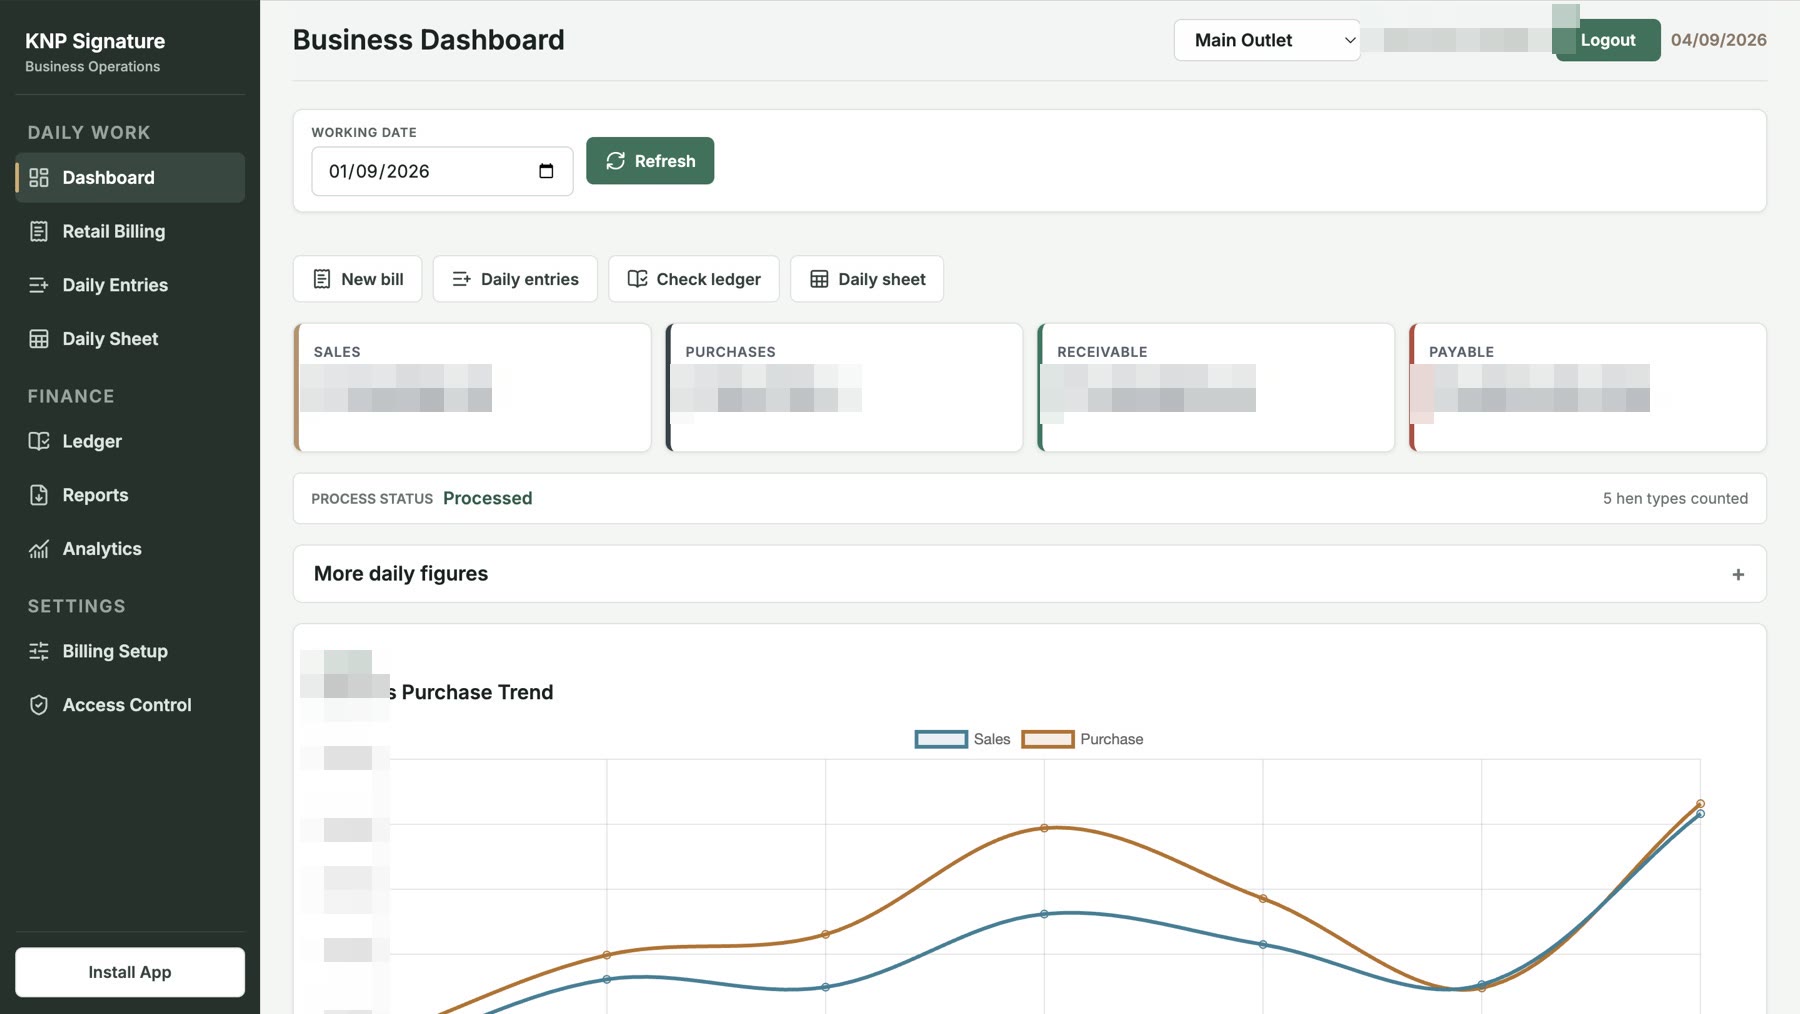Click the Billing Setup sliders icon
The width and height of the screenshot is (1800, 1014).
[x=39, y=651]
